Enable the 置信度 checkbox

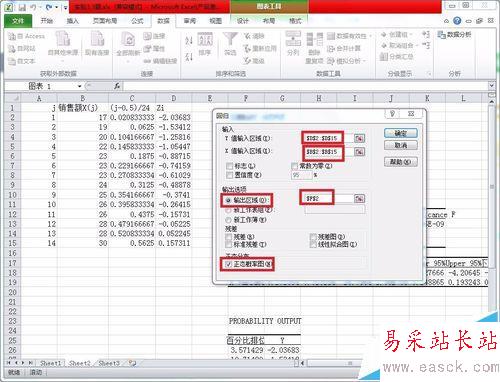click(x=229, y=175)
